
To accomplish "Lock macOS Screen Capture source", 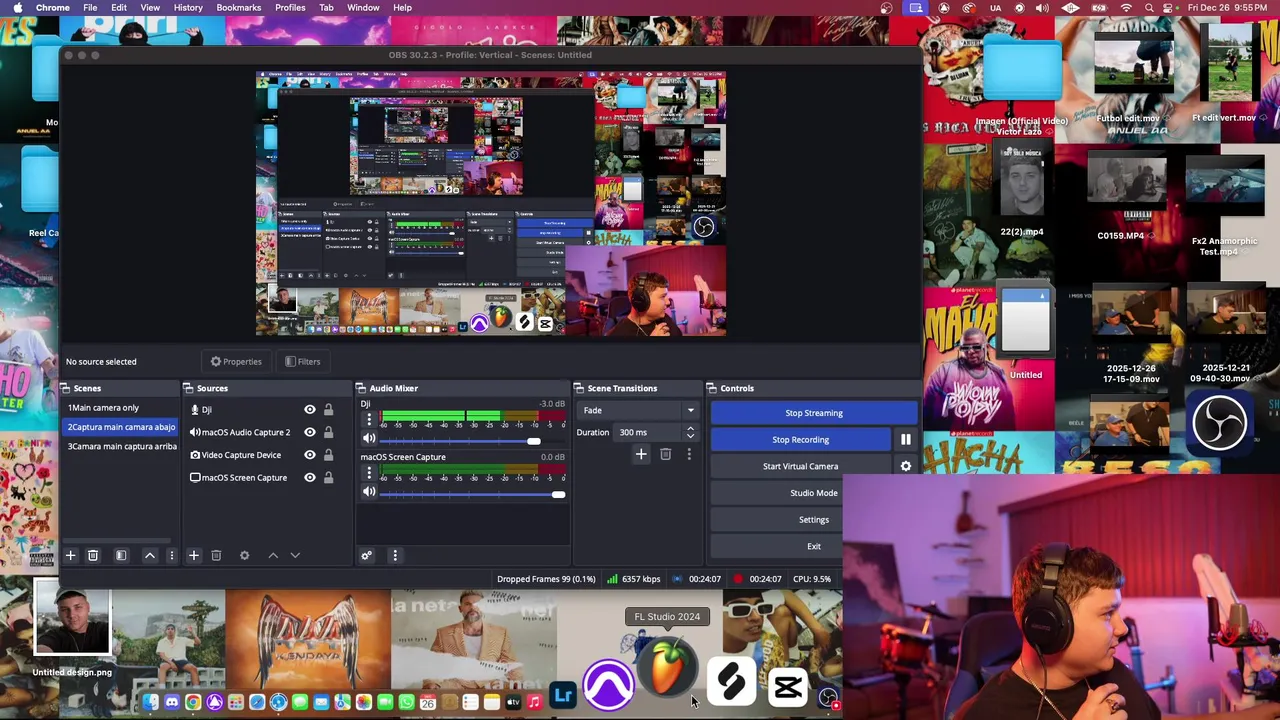I will click(328, 478).
